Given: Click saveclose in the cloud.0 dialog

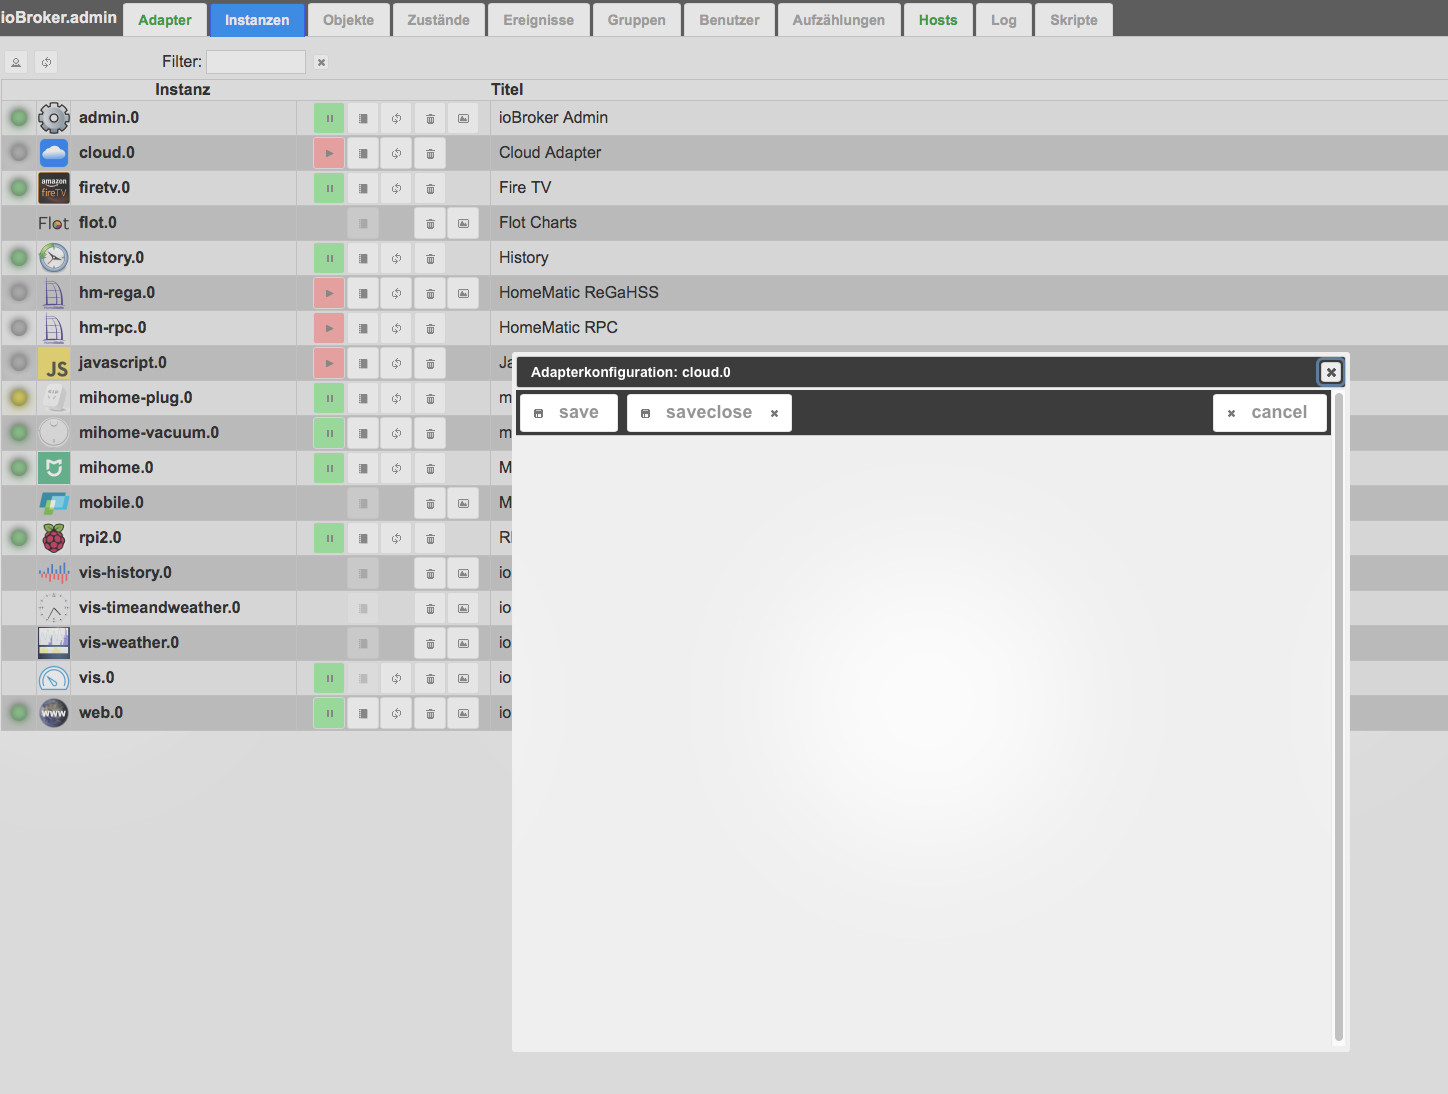Looking at the screenshot, I should [709, 413].
